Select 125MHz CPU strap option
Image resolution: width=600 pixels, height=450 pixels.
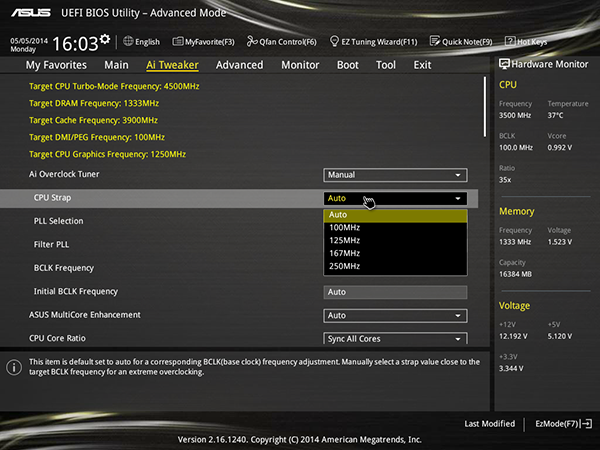pos(395,241)
